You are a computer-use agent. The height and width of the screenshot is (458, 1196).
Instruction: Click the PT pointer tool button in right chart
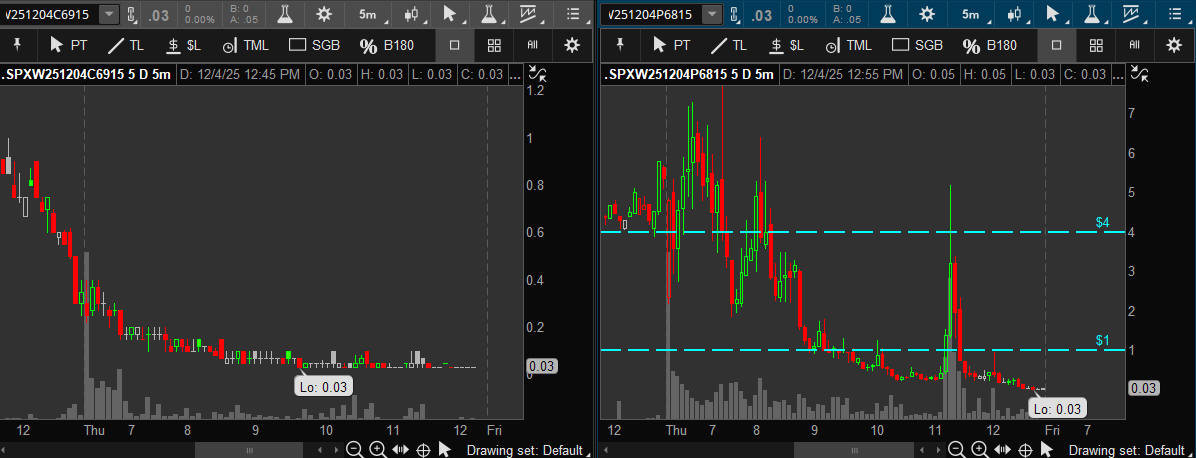tap(671, 45)
